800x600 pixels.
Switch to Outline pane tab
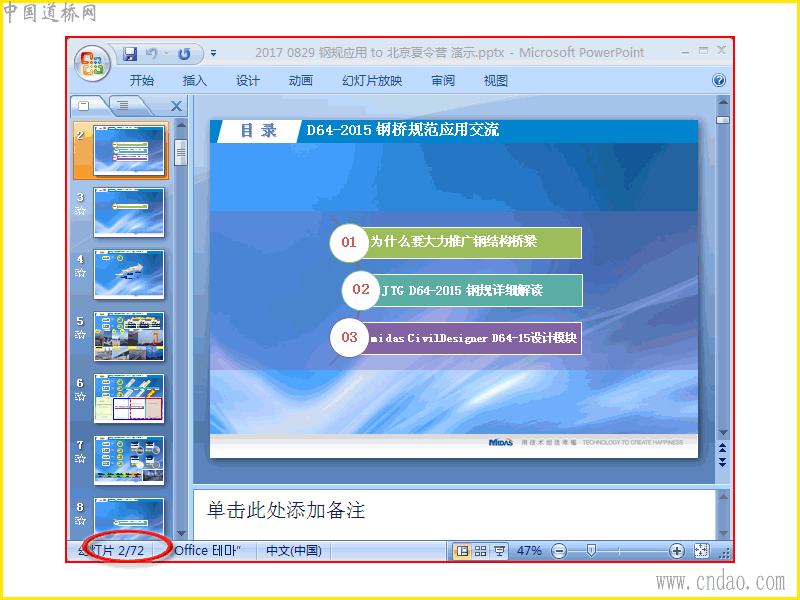pyautogui.click(x=123, y=106)
